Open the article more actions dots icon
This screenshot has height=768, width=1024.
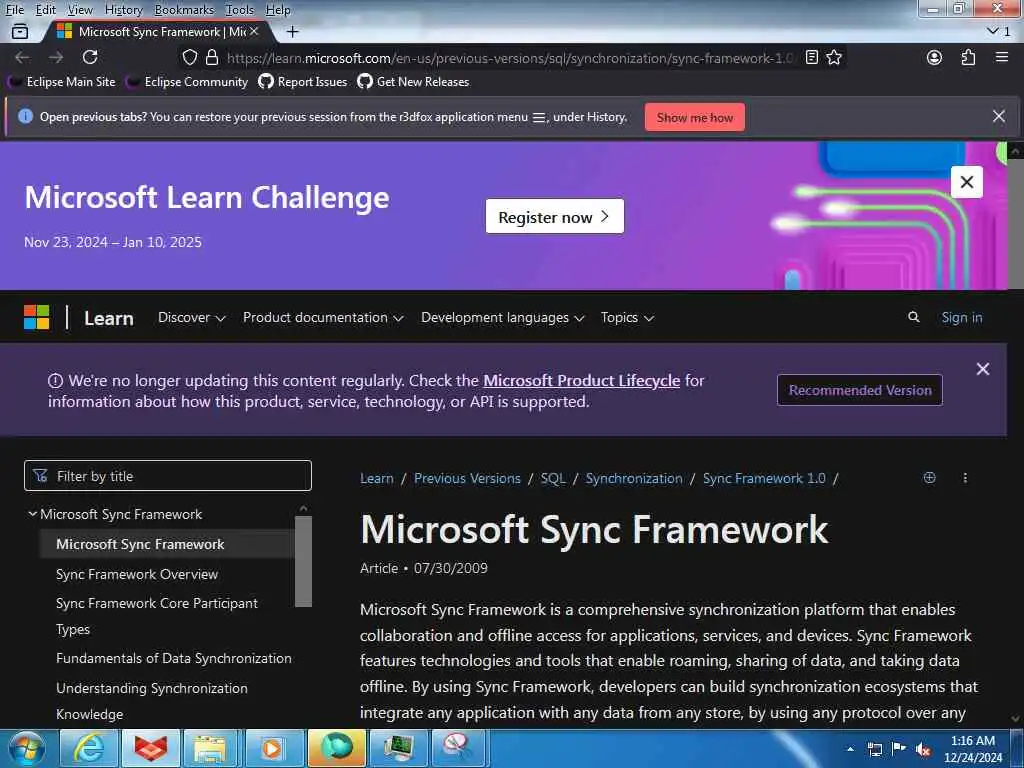[965, 477]
